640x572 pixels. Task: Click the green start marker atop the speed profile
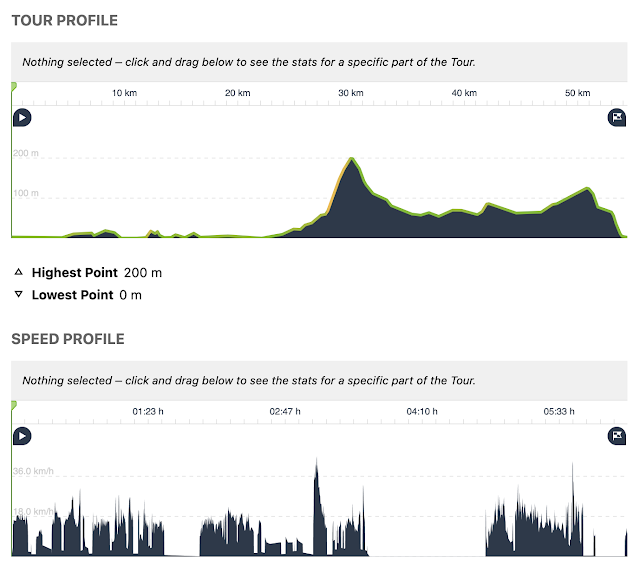pyautogui.click(x=13, y=405)
